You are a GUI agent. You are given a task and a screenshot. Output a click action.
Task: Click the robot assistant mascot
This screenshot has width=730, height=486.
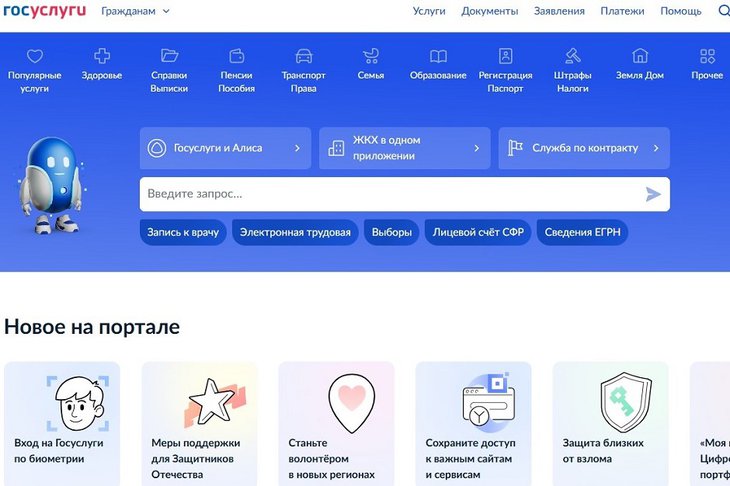(52, 185)
